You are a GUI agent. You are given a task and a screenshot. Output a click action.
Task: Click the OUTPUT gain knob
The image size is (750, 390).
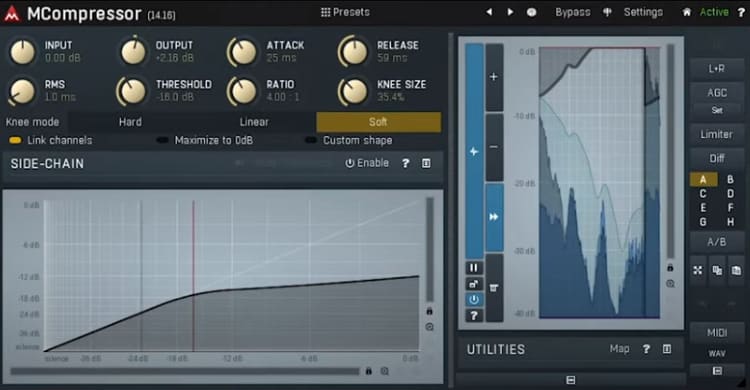tap(133, 52)
